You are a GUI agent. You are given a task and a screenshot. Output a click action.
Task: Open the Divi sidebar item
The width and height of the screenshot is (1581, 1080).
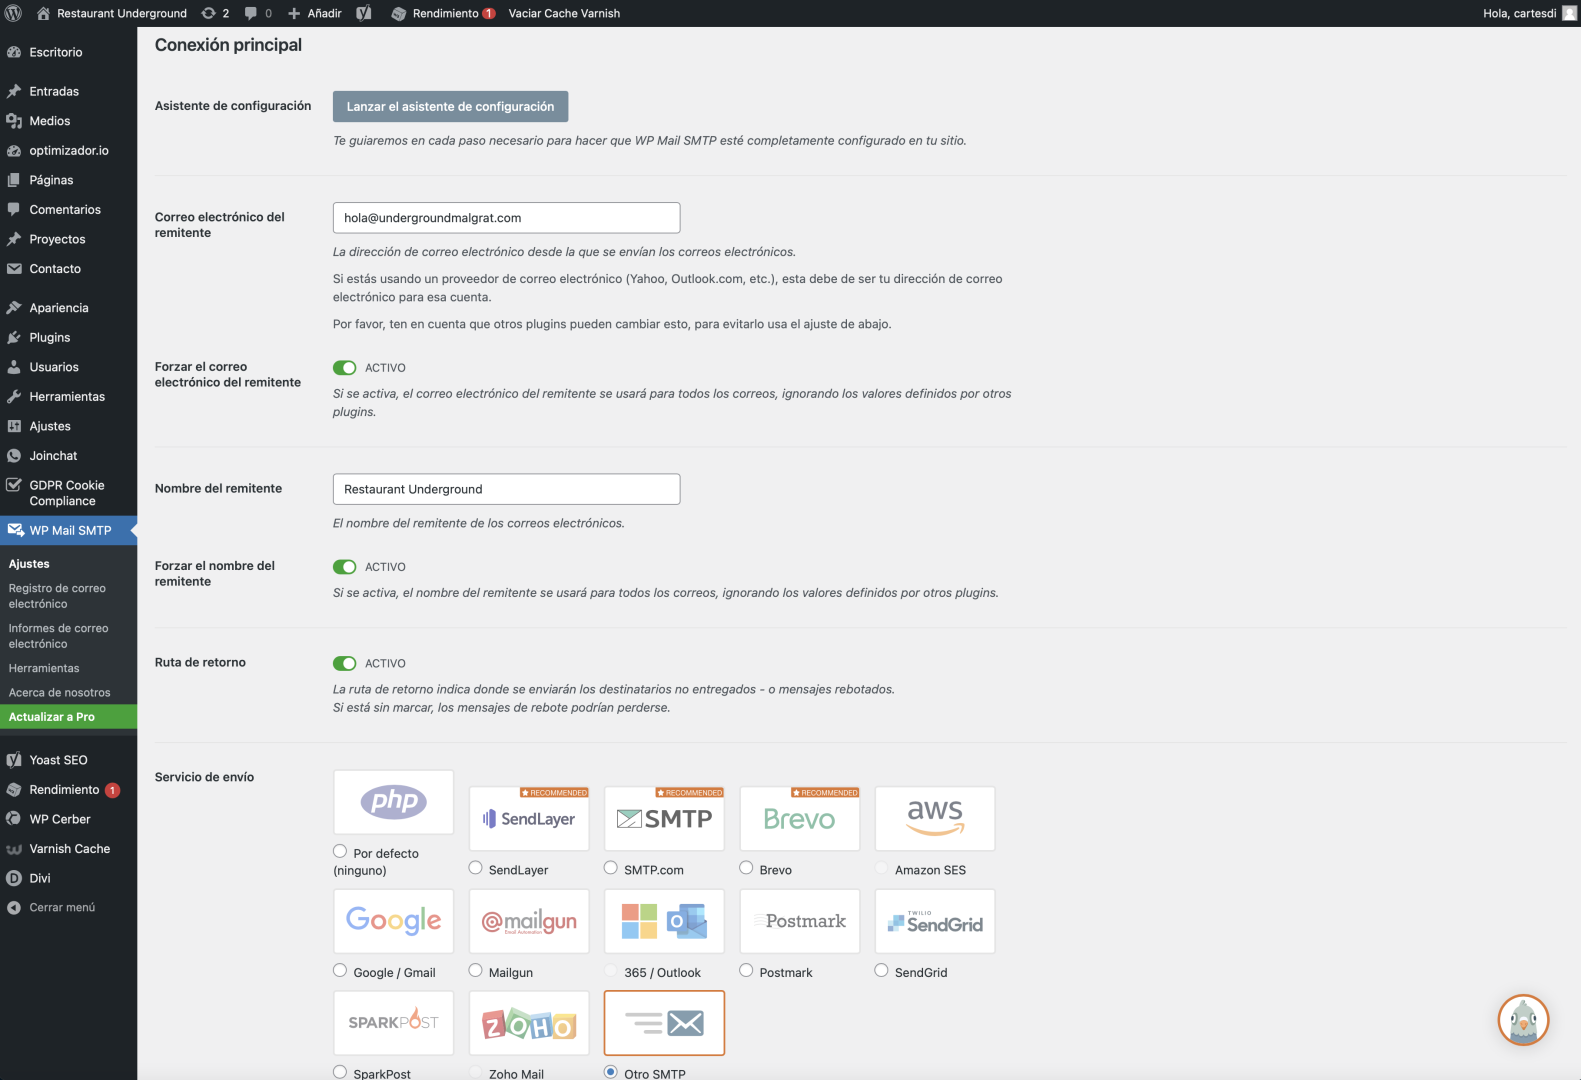click(x=68, y=878)
